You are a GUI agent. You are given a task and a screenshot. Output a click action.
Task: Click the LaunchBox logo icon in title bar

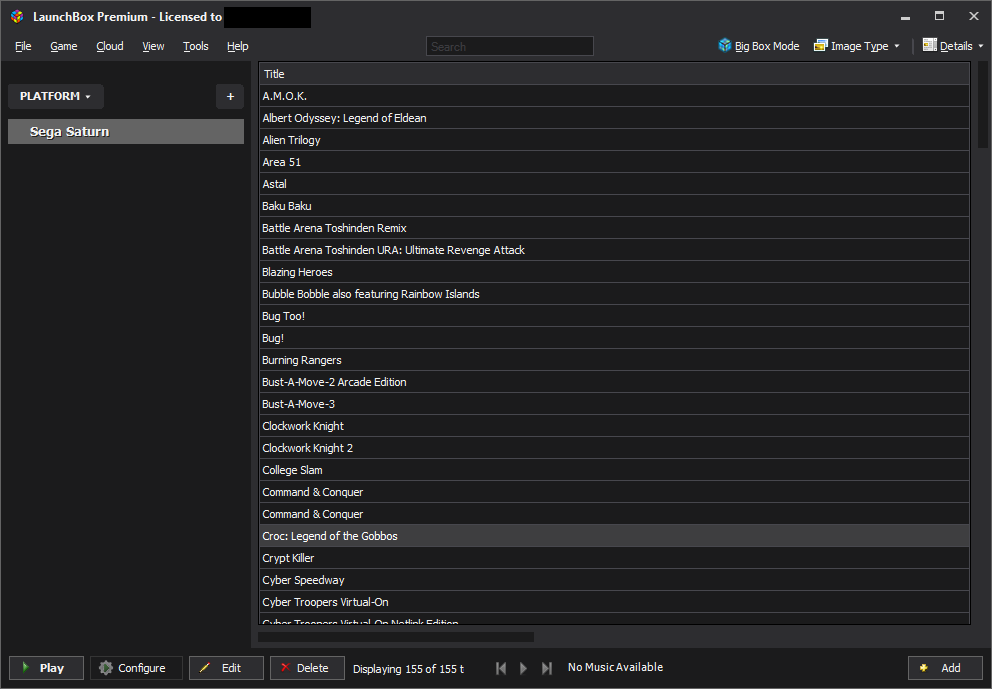[17, 16]
